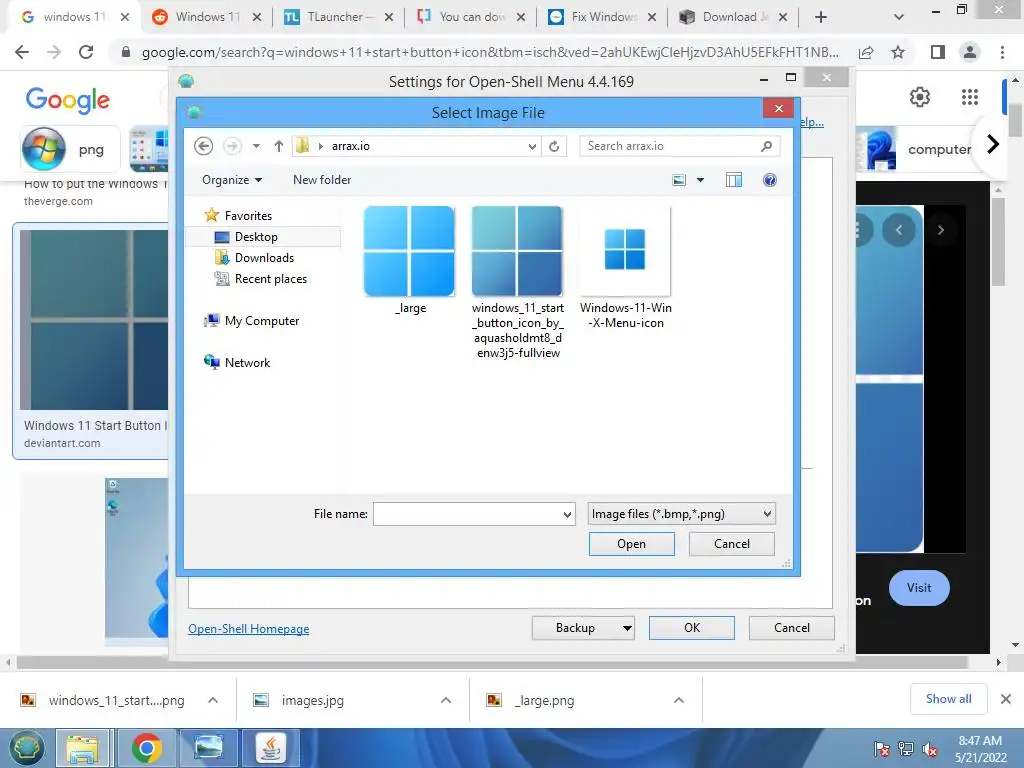Click New folder button
This screenshot has height=768, width=1024.
(322, 180)
